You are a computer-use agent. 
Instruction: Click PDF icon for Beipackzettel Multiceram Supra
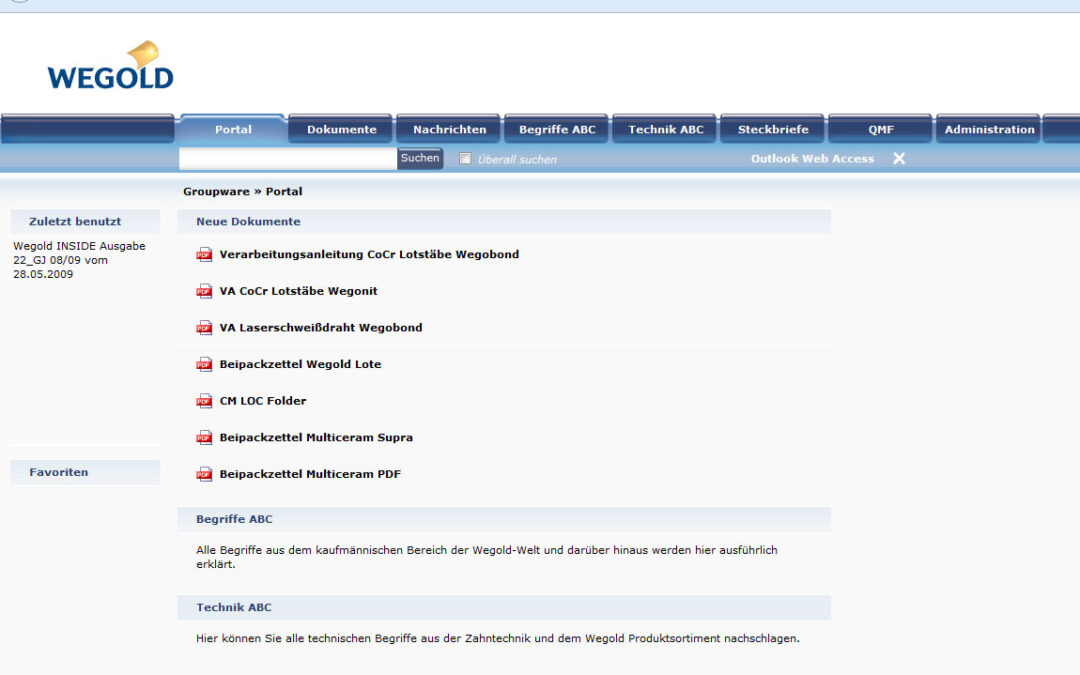pos(204,437)
